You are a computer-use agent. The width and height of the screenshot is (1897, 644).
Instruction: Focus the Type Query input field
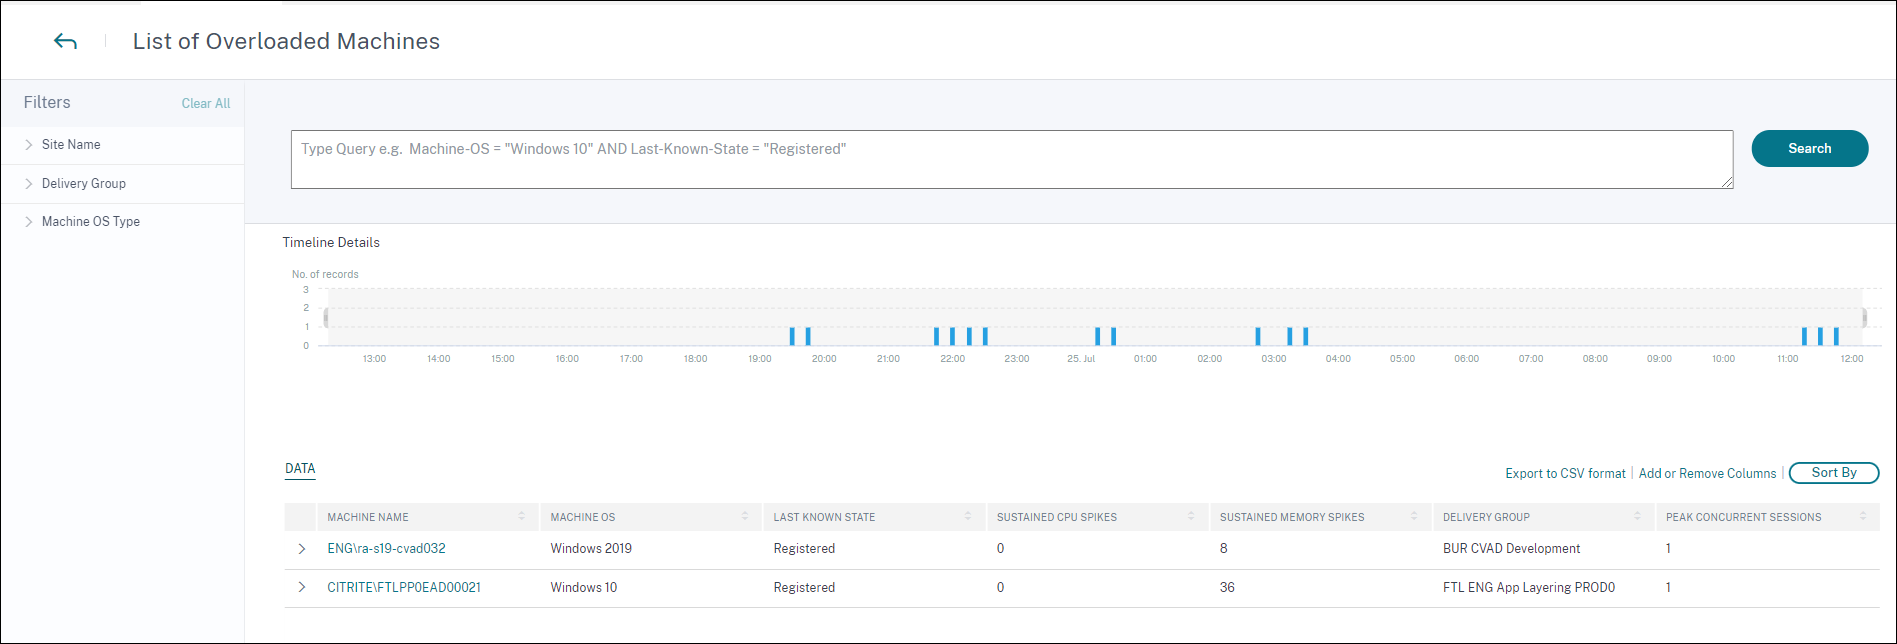click(x=1011, y=159)
